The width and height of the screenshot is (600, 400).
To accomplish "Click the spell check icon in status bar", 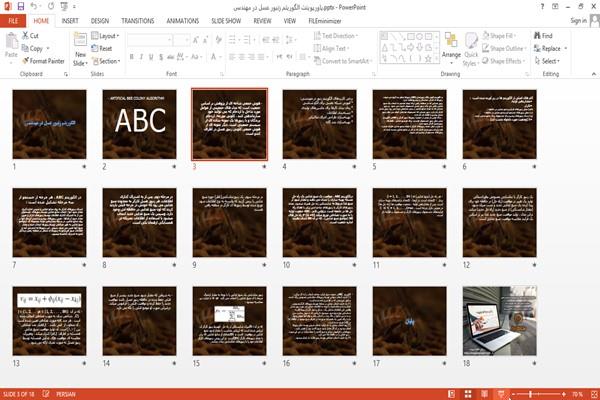I will (x=46, y=394).
